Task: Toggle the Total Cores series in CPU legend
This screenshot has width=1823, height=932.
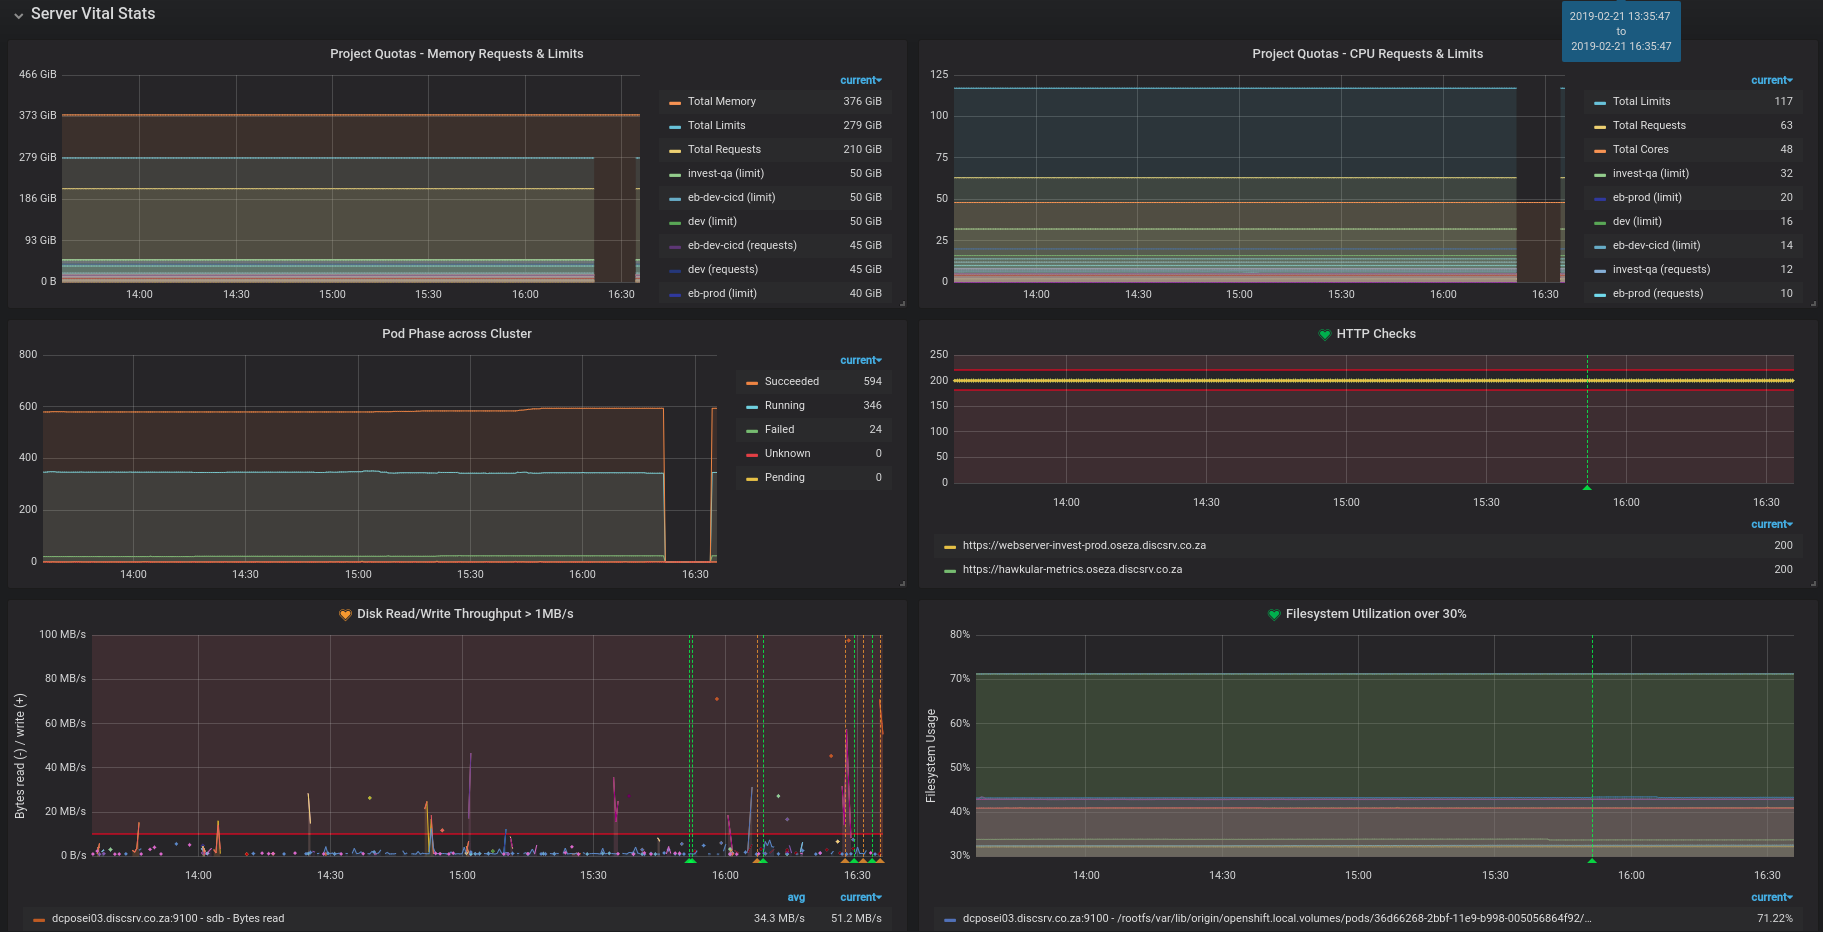Action: 1640,150
